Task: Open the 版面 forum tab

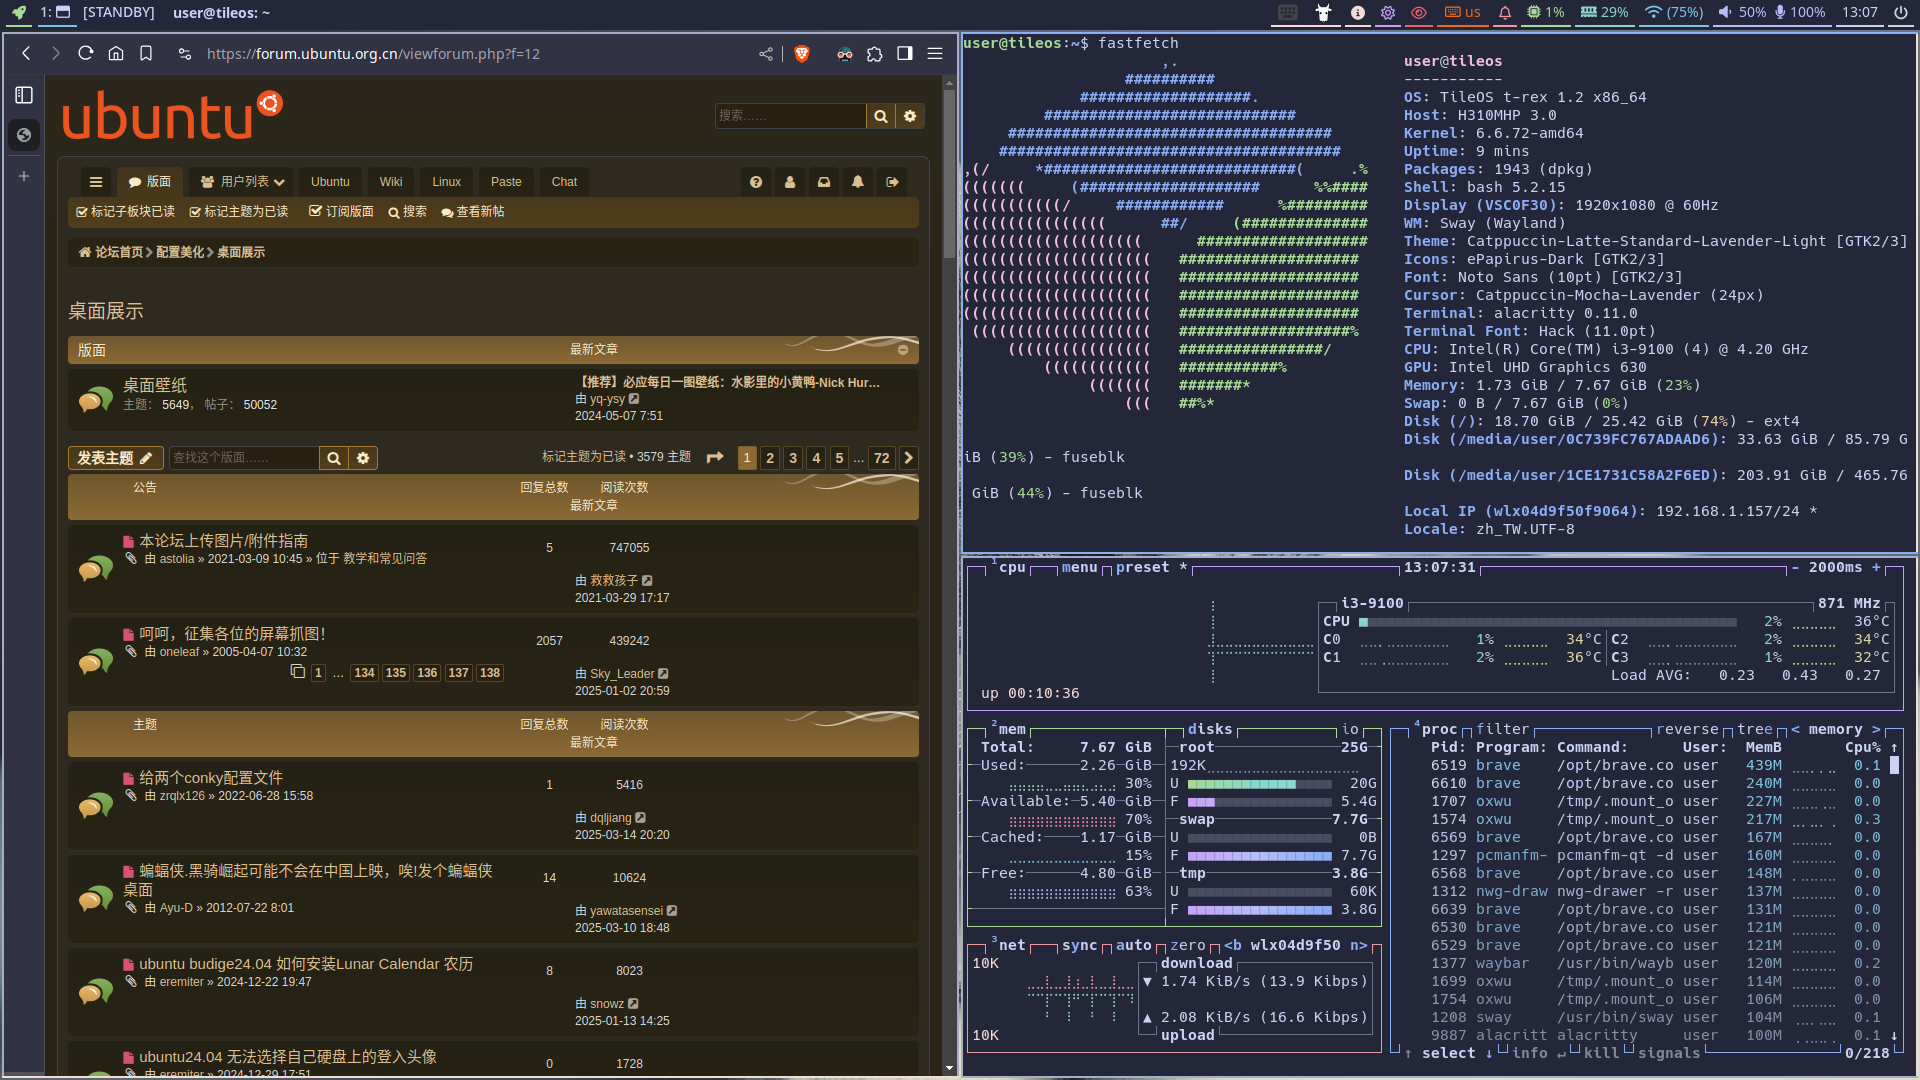Action: click(150, 182)
